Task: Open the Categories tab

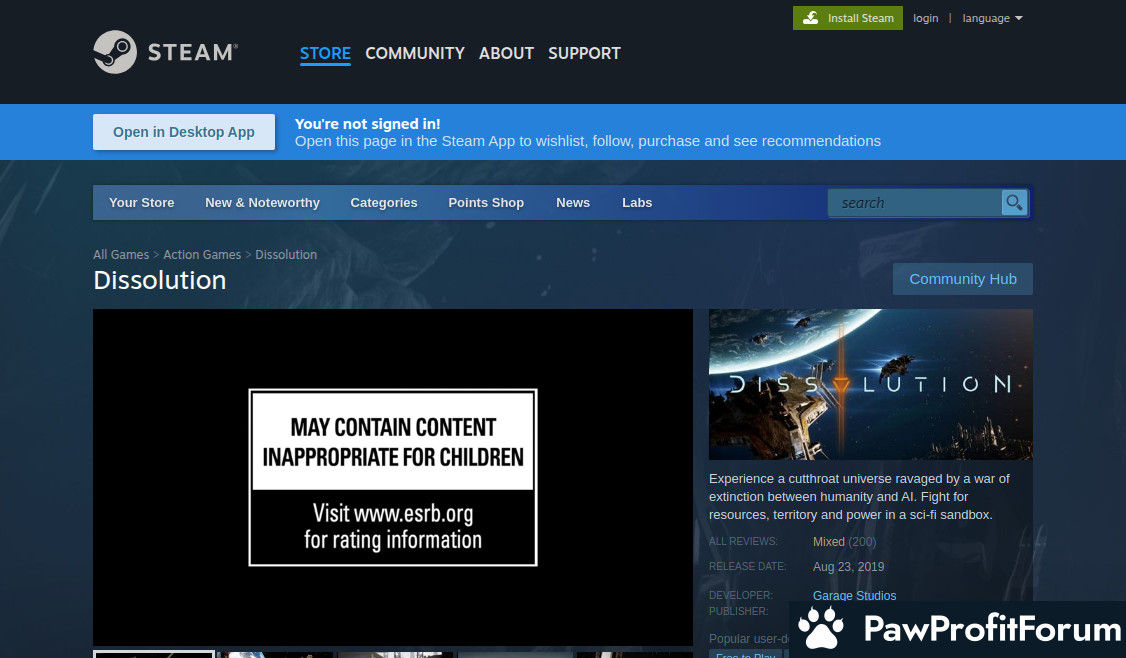Action: coord(383,203)
